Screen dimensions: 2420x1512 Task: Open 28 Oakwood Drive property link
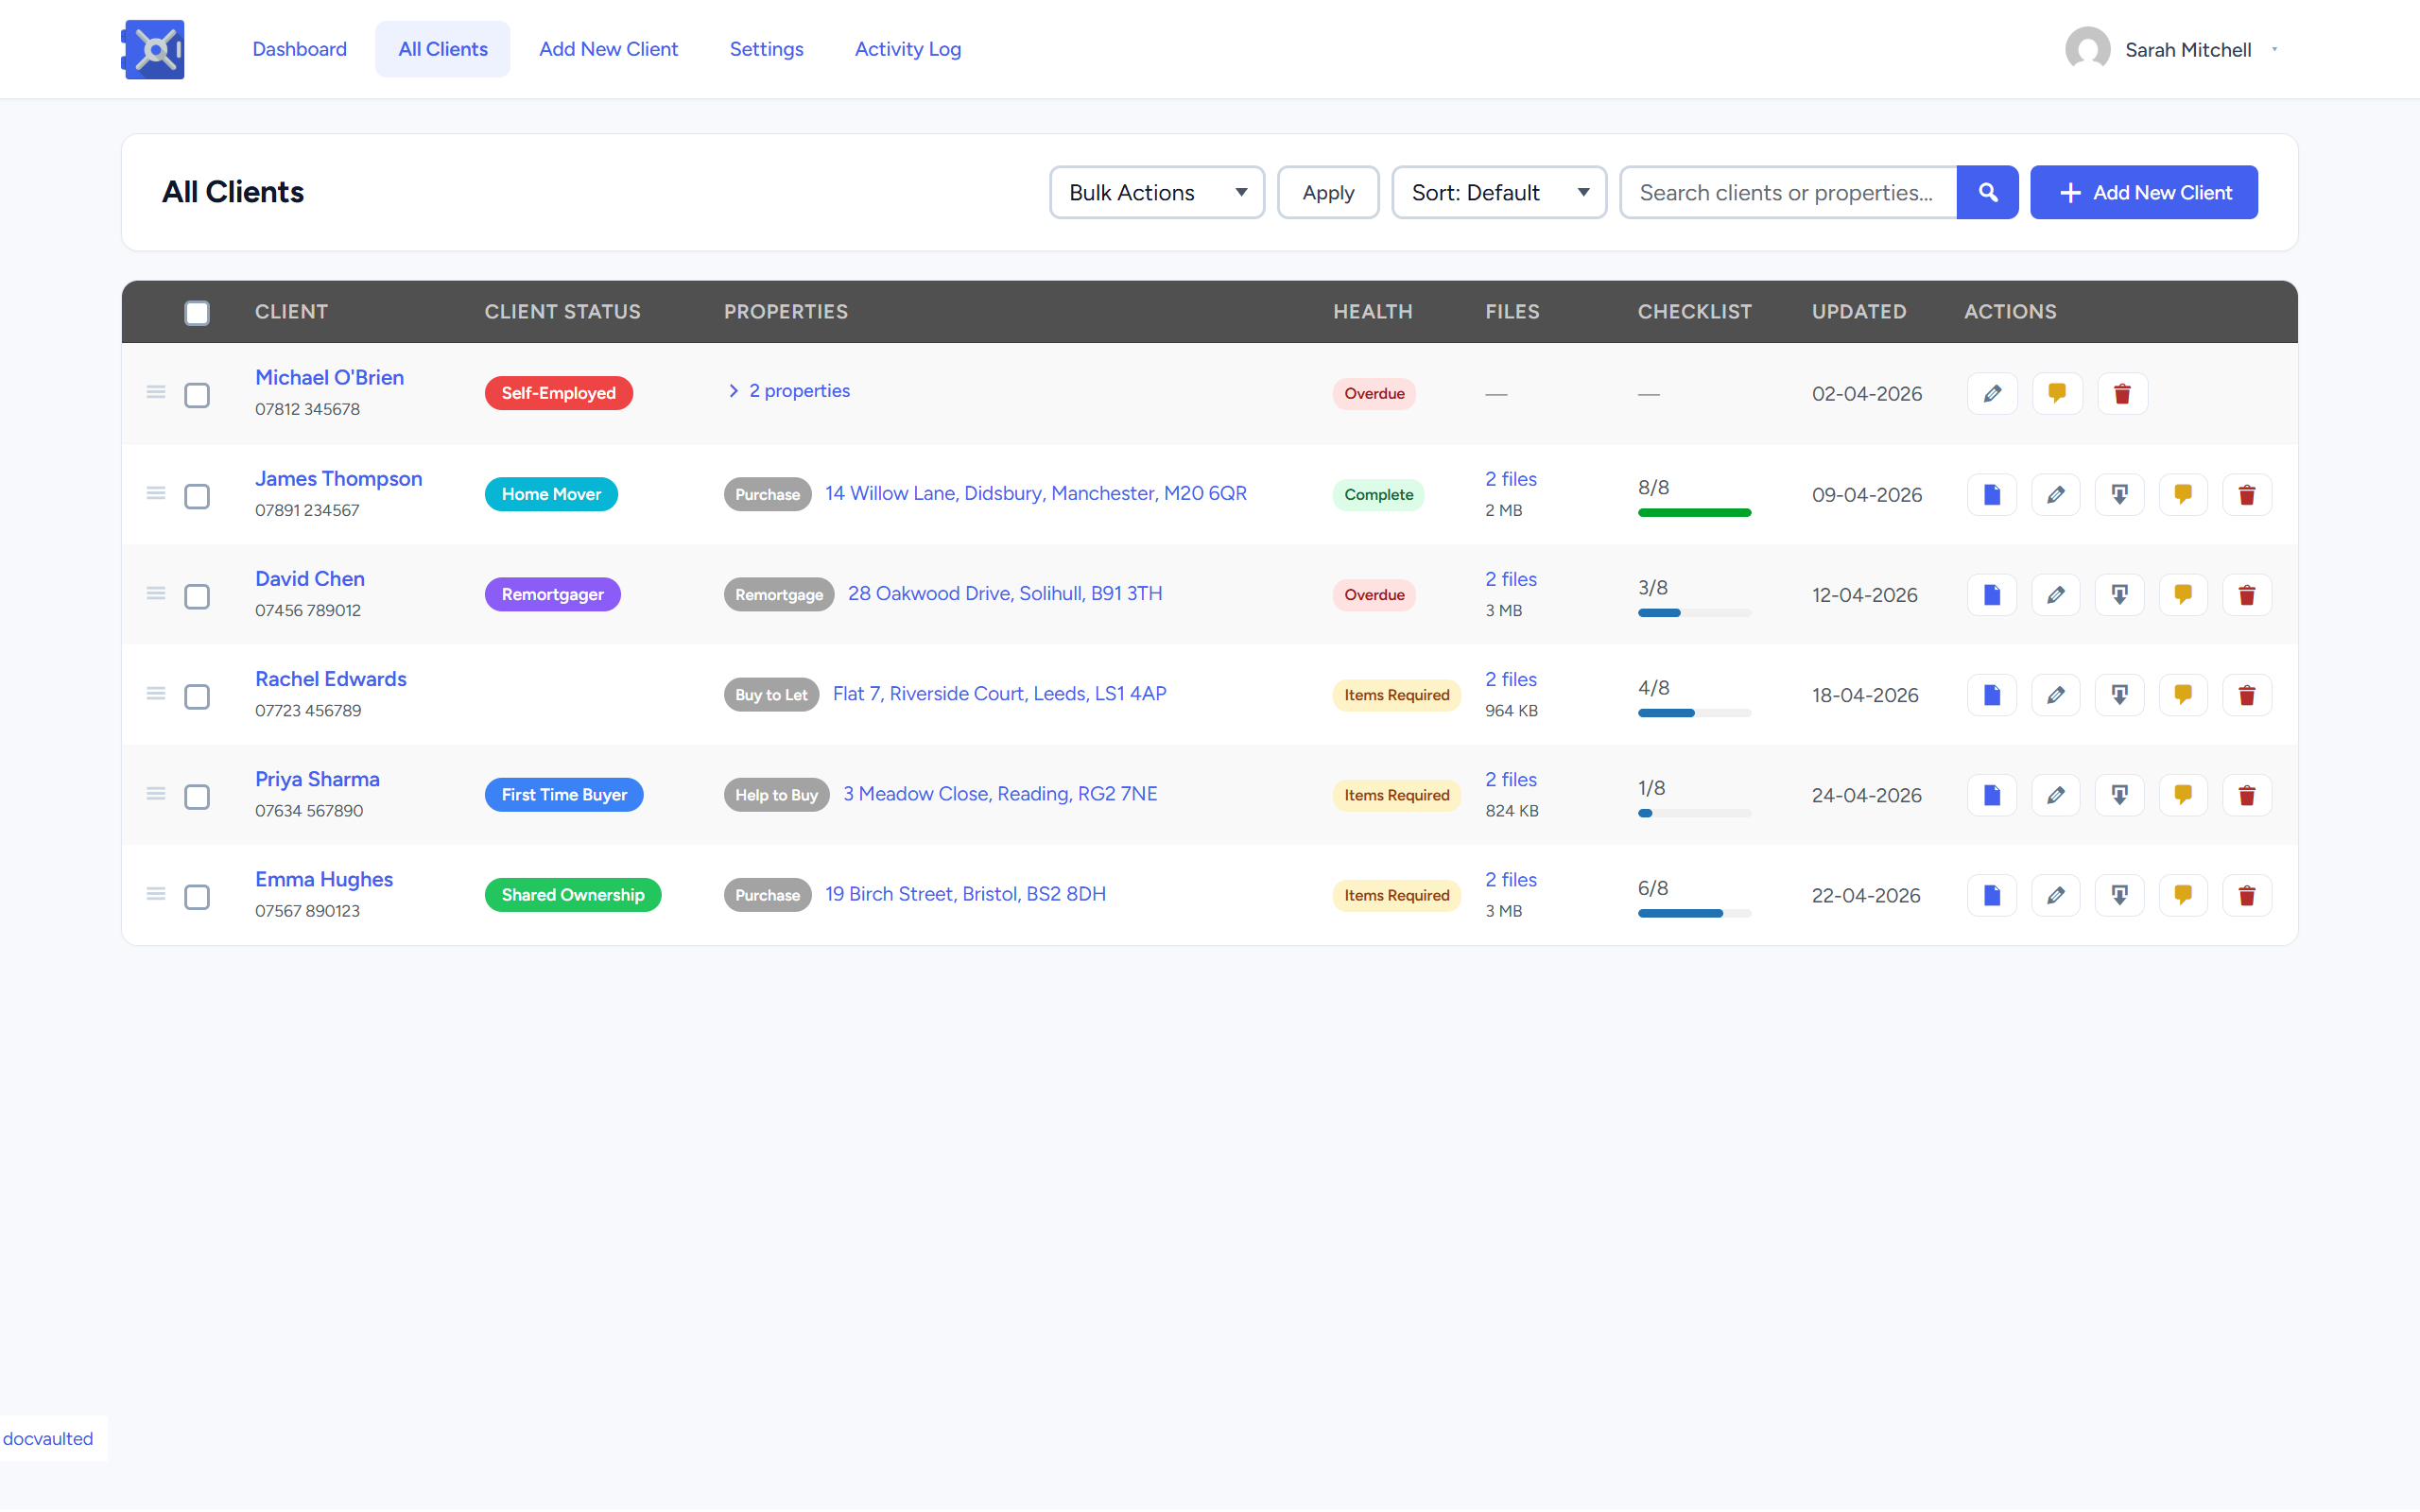point(1005,593)
